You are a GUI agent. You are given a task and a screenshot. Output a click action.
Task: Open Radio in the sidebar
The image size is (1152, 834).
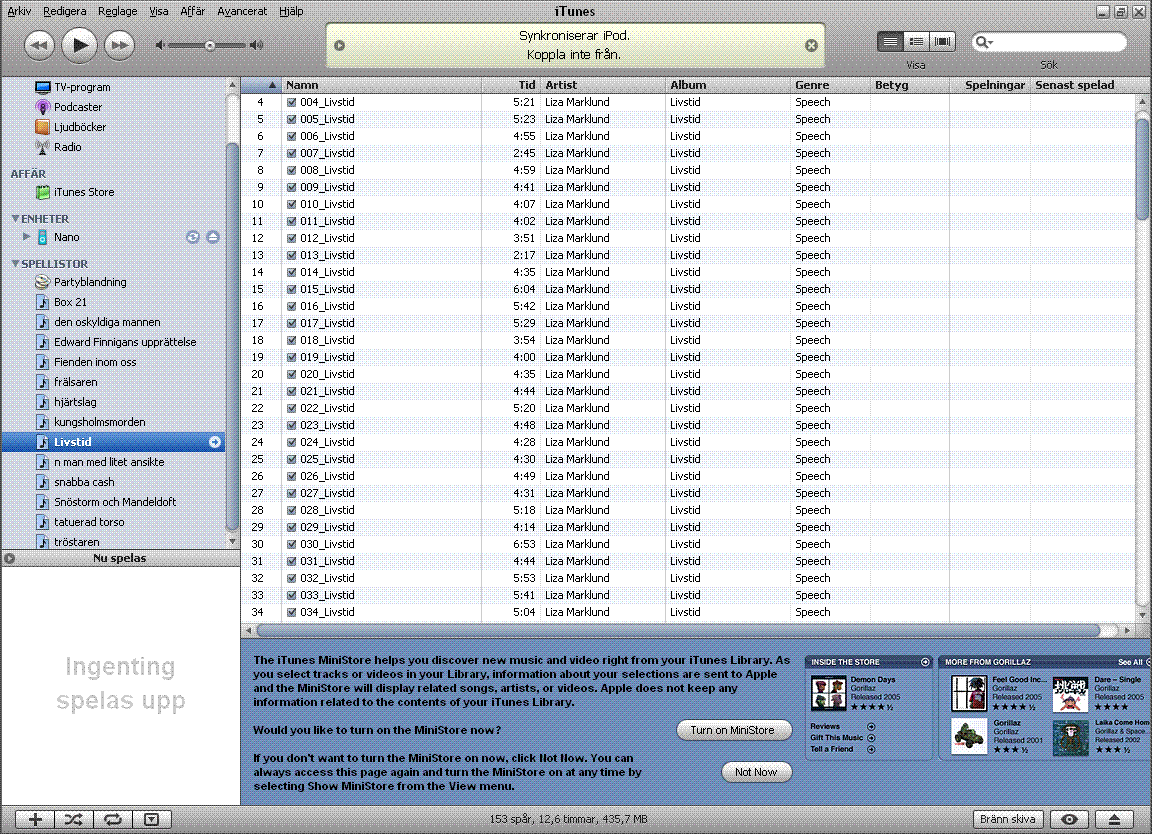(x=67, y=147)
